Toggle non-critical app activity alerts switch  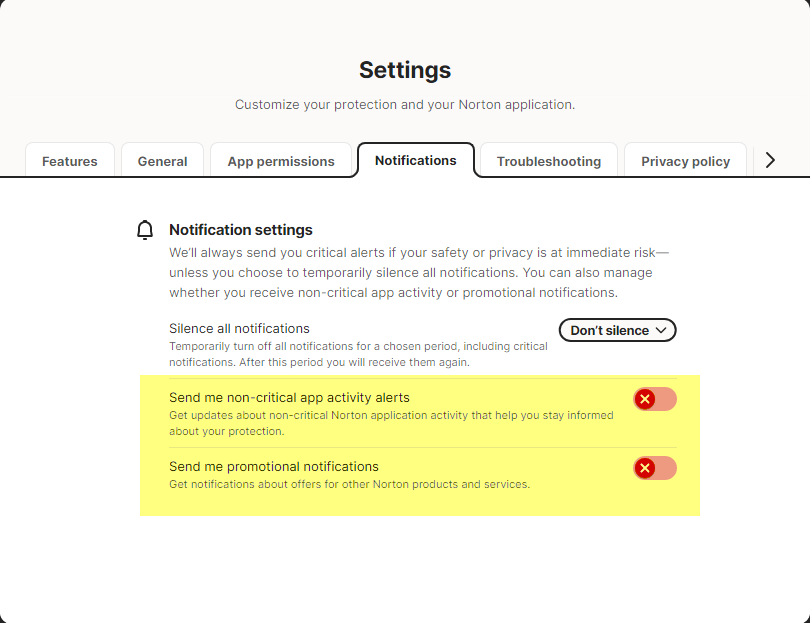[x=655, y=399]
